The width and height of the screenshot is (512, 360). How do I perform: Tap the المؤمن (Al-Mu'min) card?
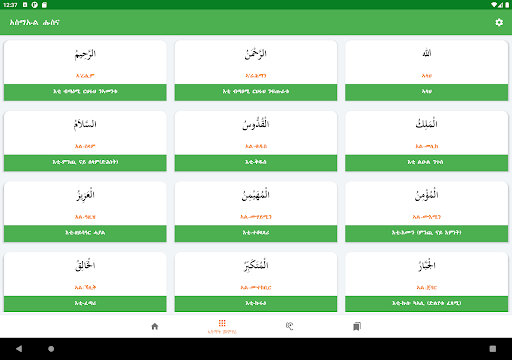click(426, 212)
